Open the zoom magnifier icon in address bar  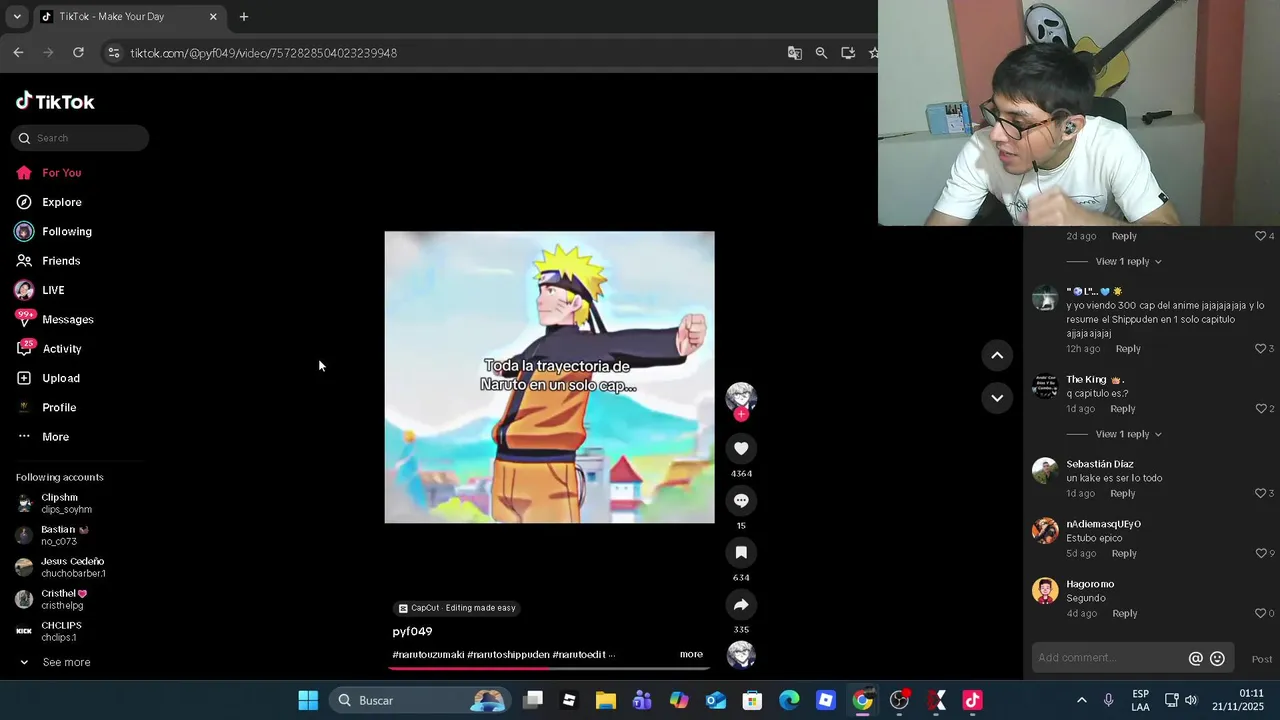point(821,53)
